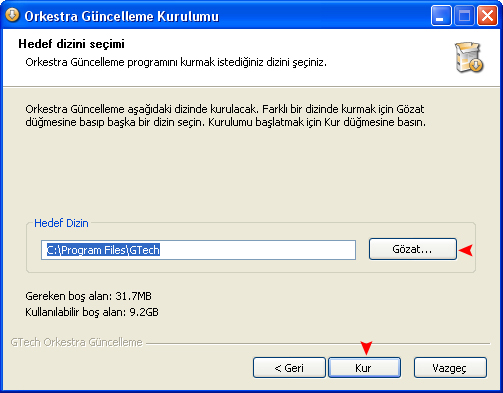Click the instruction paragraph about Gözat and Kur
The height and width of the screenshot is (393, 503).
225,116
